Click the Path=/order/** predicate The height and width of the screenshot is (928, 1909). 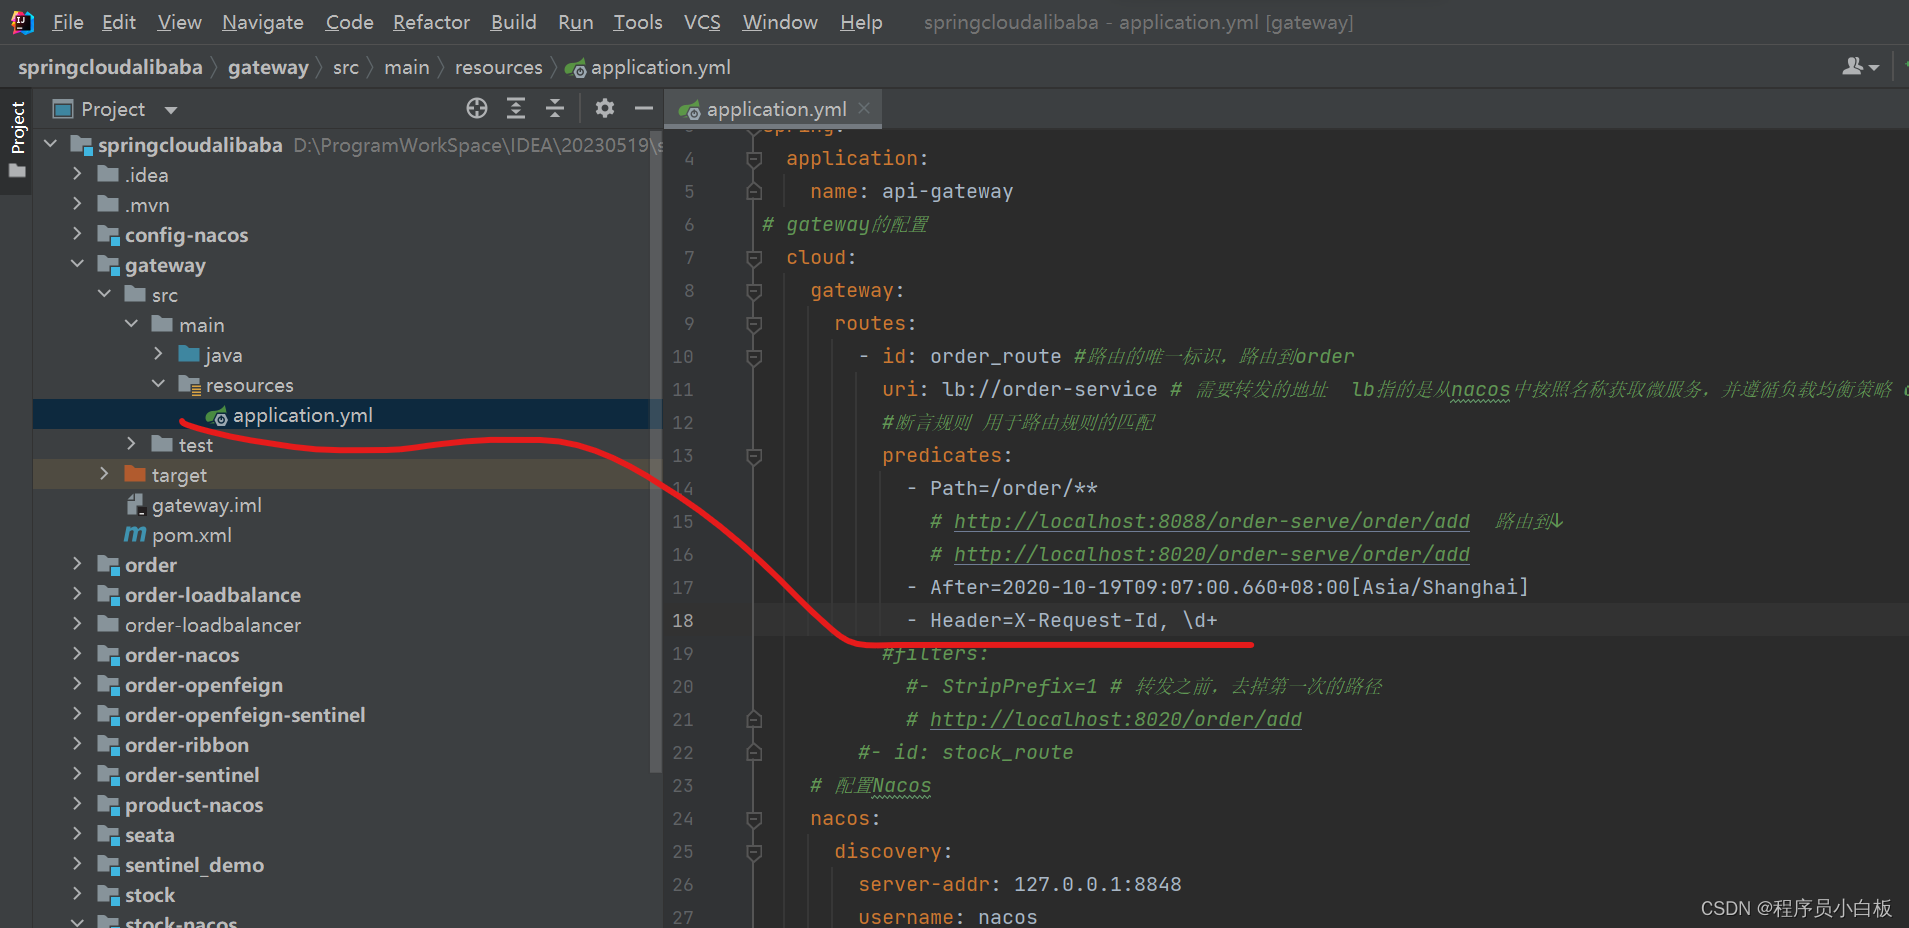pyautogui.click(x=1013, y=489)
